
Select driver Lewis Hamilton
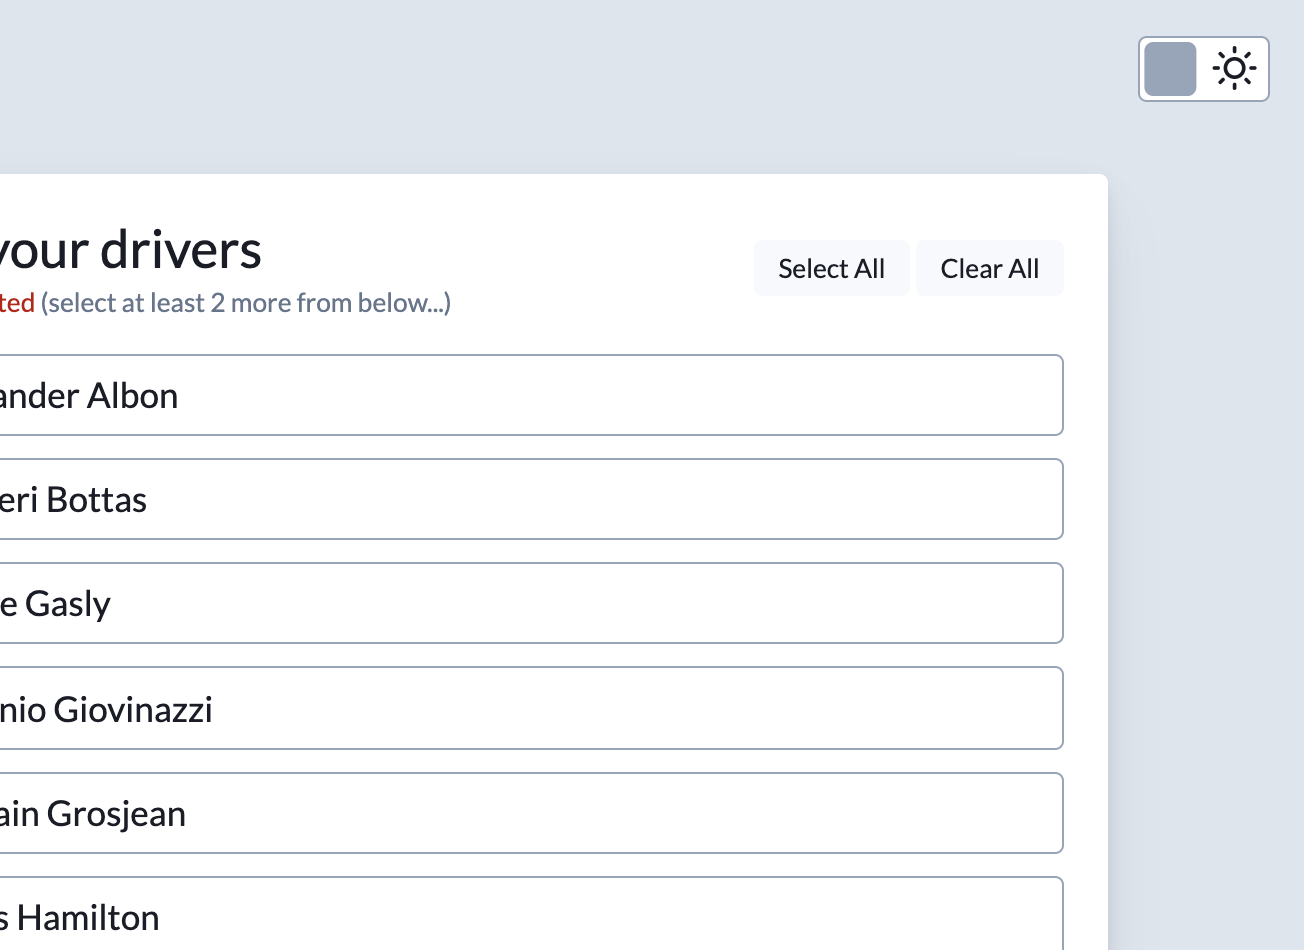[x=500, y=912]
